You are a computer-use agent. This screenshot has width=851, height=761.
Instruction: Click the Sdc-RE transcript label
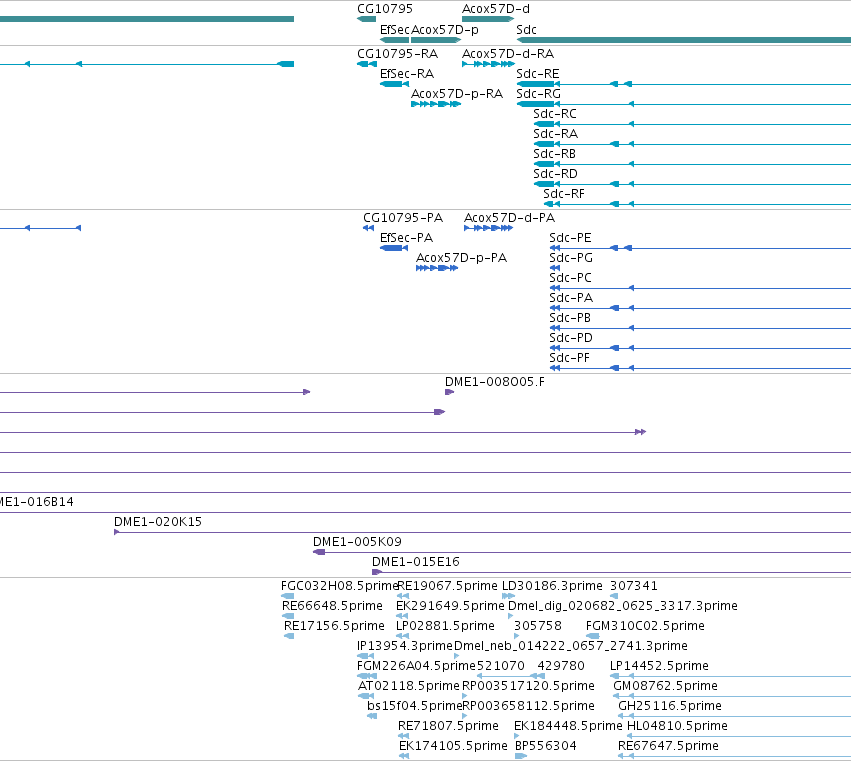coord(537,74)
